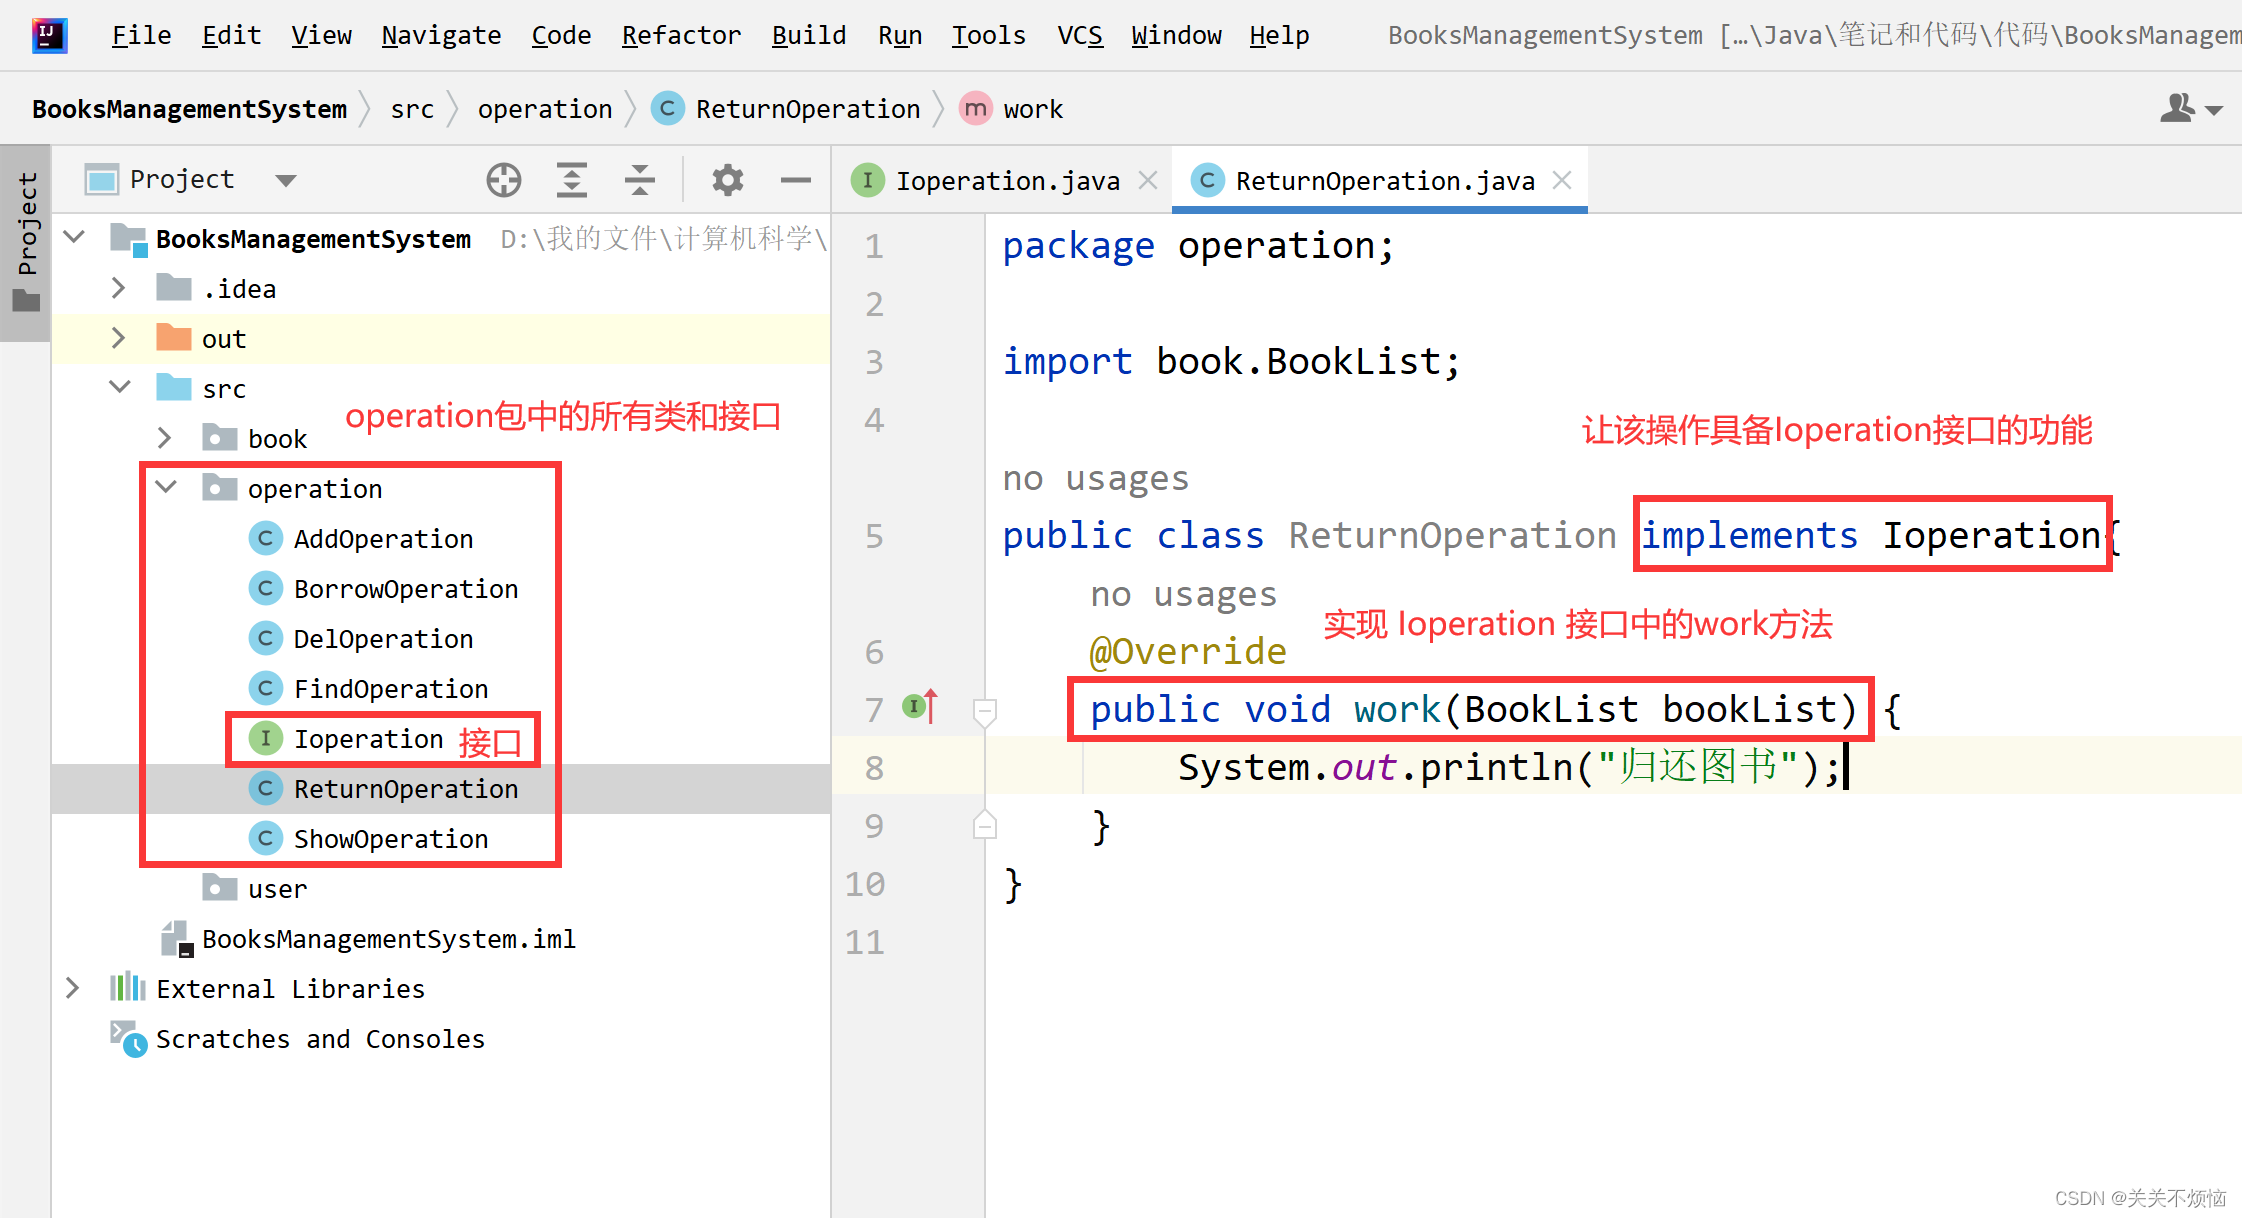Open Project panel settings gear
This screenshot has height=1218, width=2242.
pyautogui.click(x=727, y=180)
